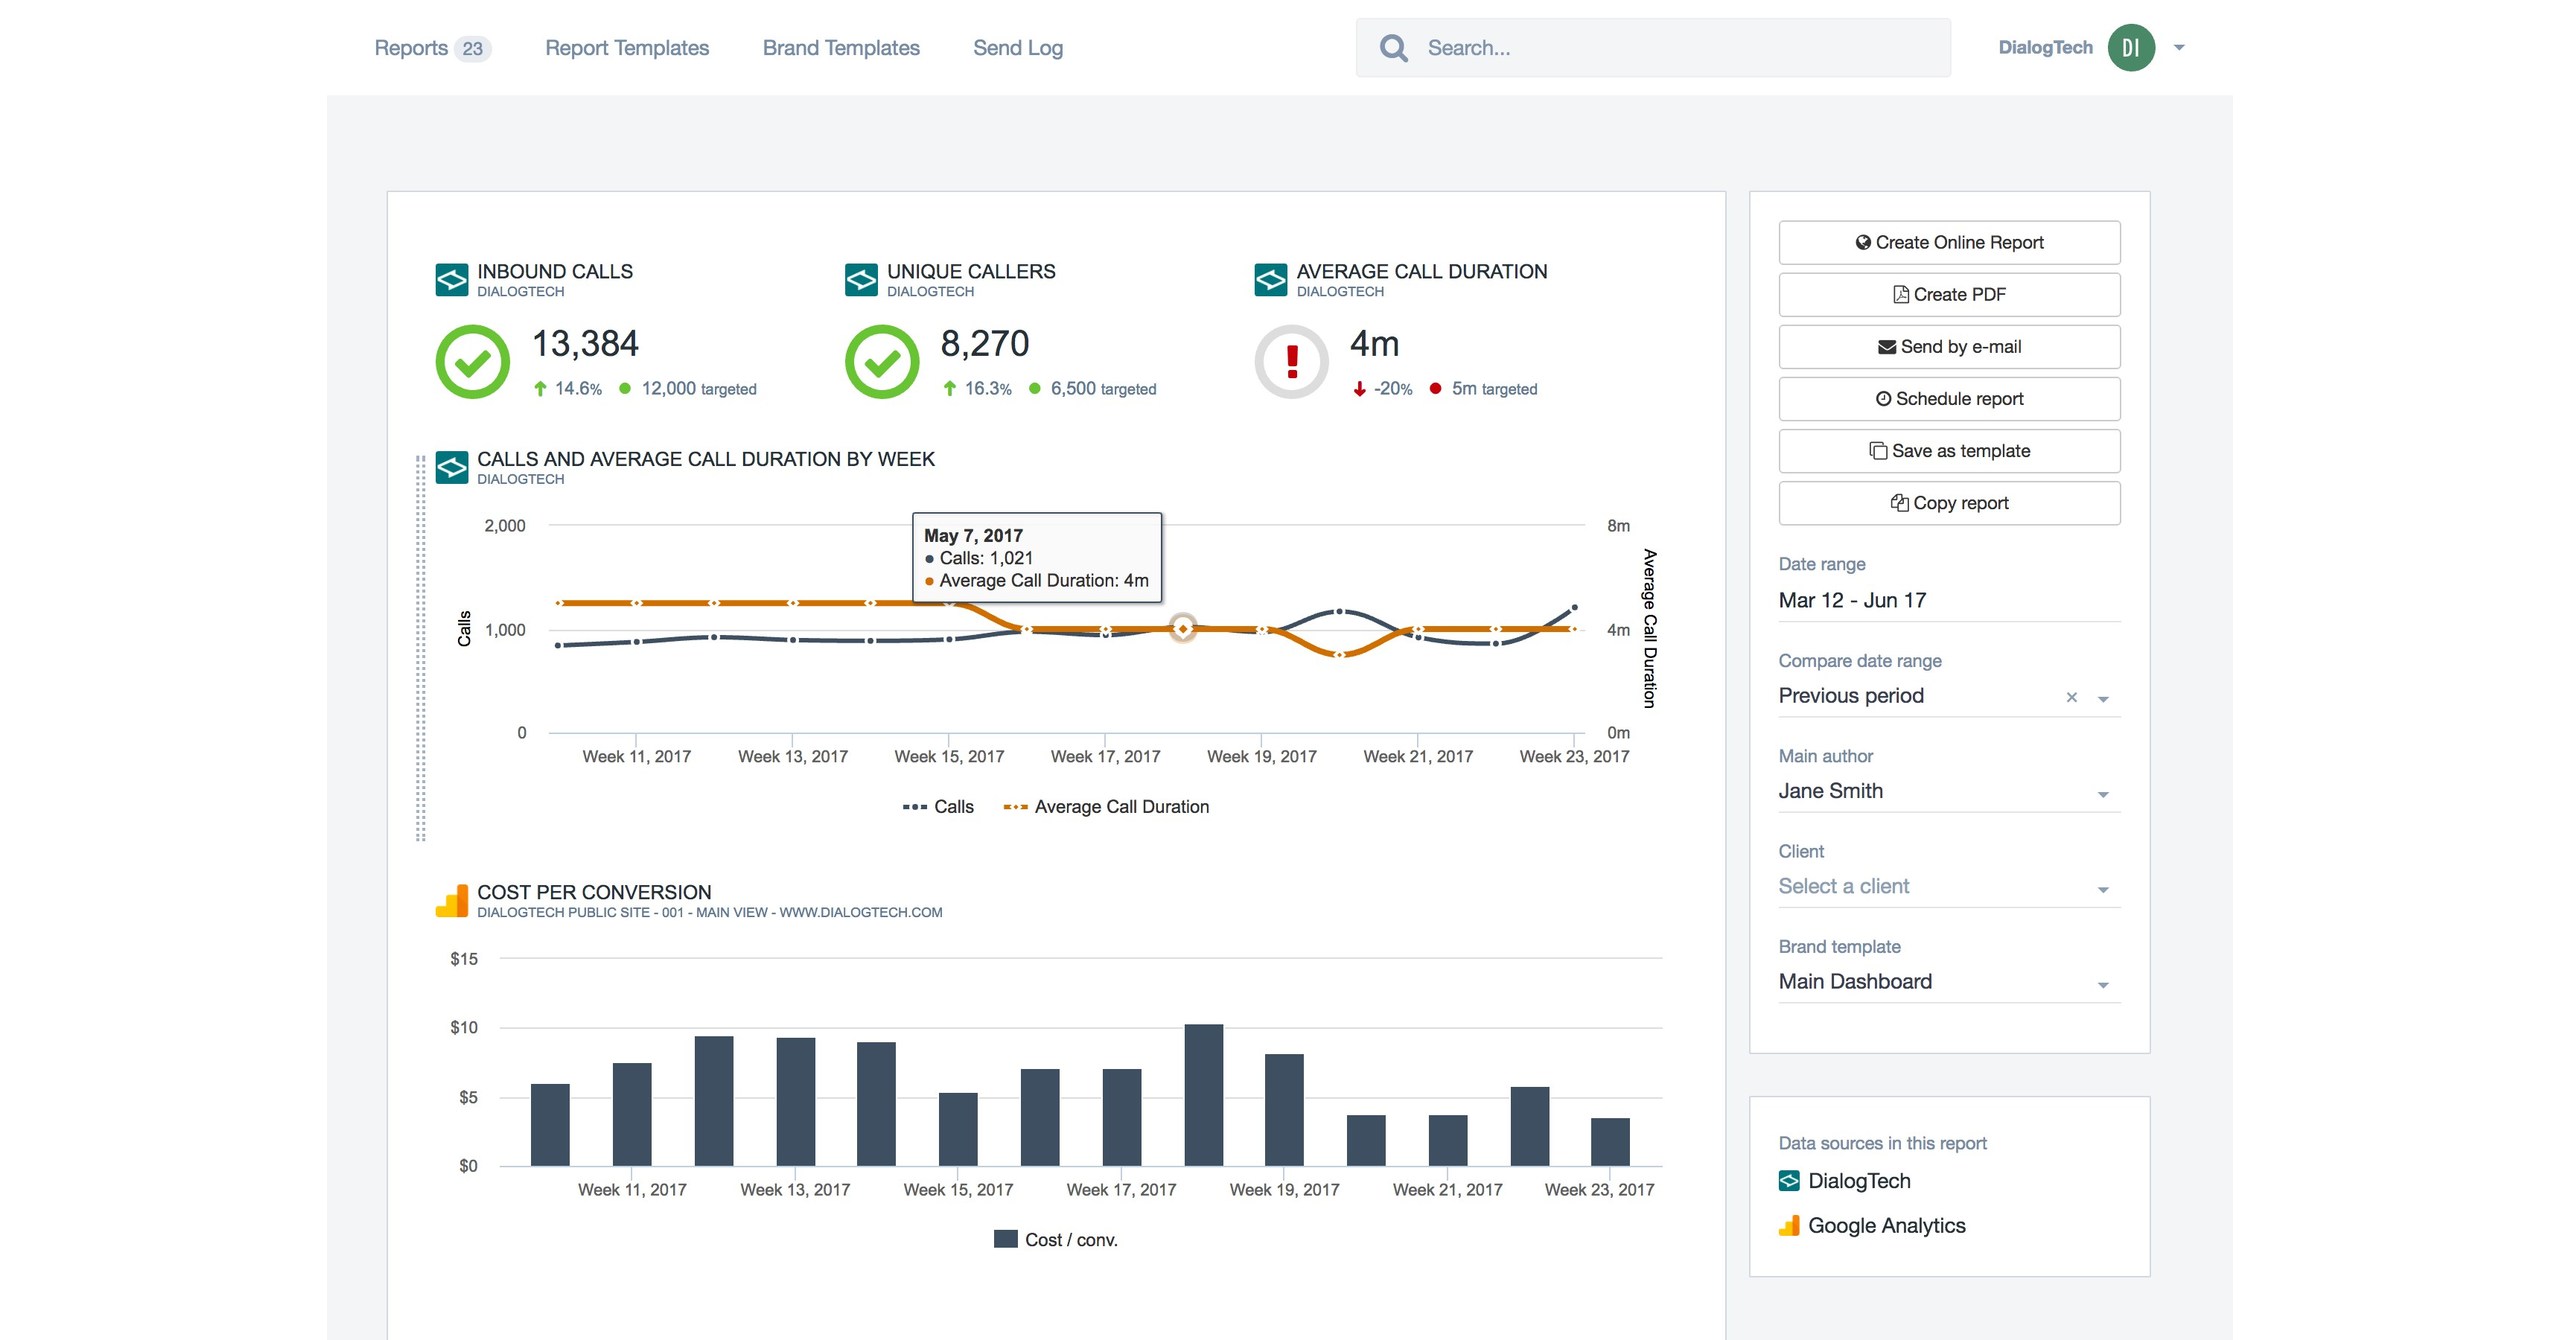Toggle the Calls legend series
2560x1340 pixels.
pyautogui.click(x=938, y=806)
